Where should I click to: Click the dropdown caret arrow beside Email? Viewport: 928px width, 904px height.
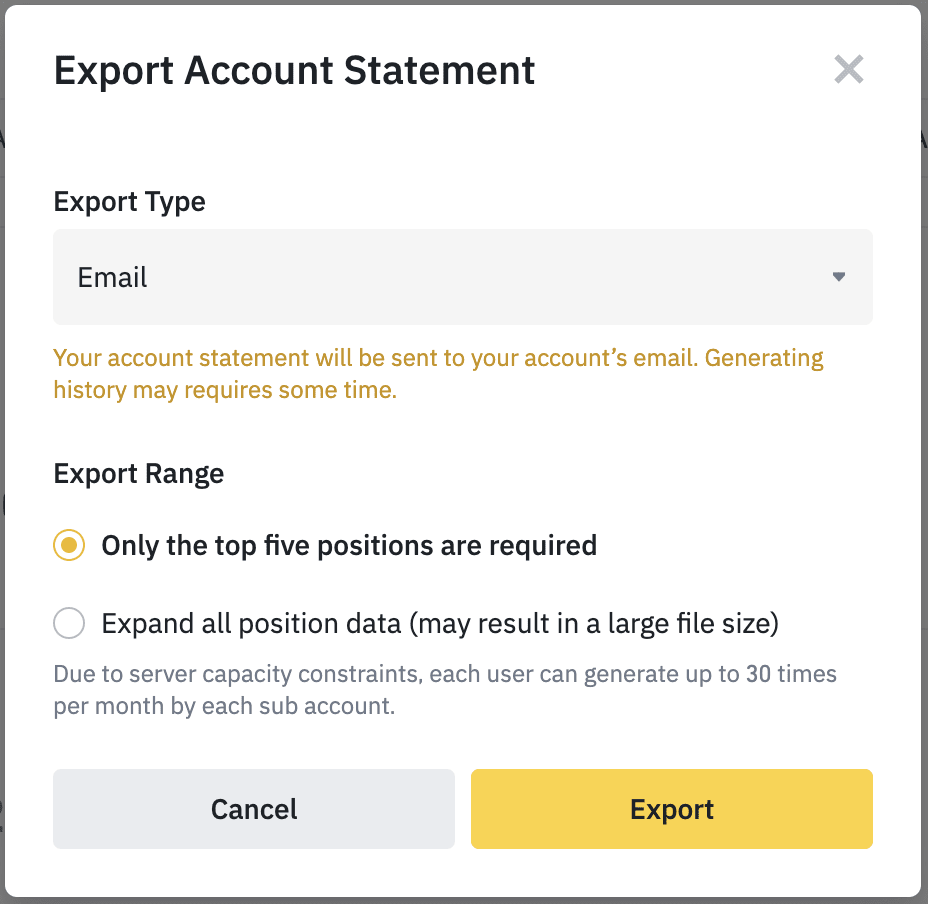click(x=839, y=277)
